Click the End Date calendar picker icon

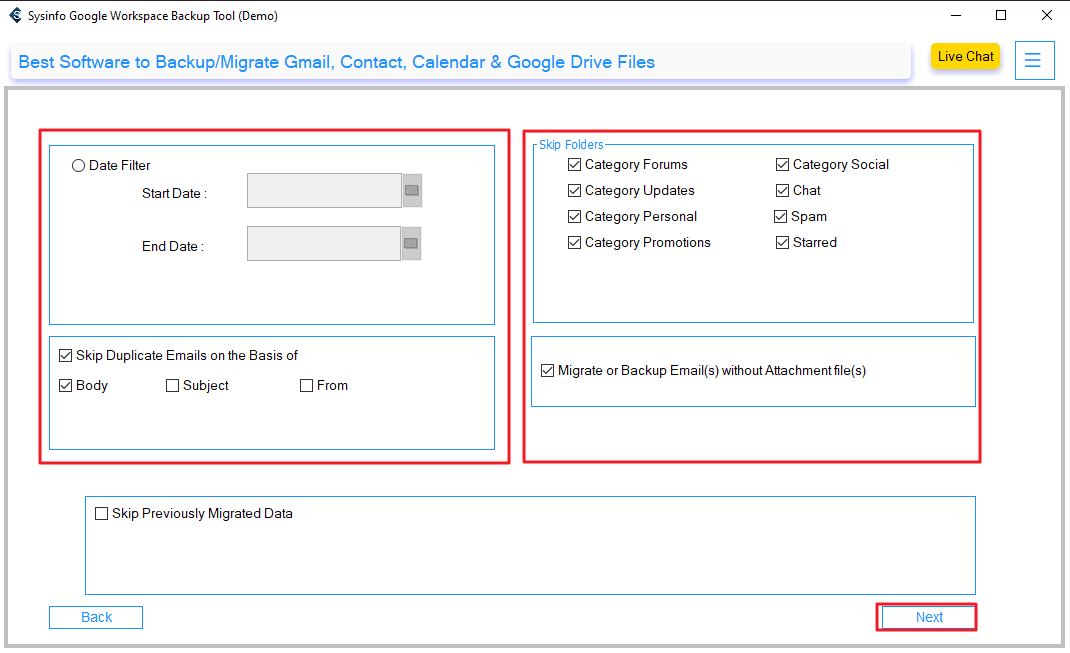click(411, 243)
